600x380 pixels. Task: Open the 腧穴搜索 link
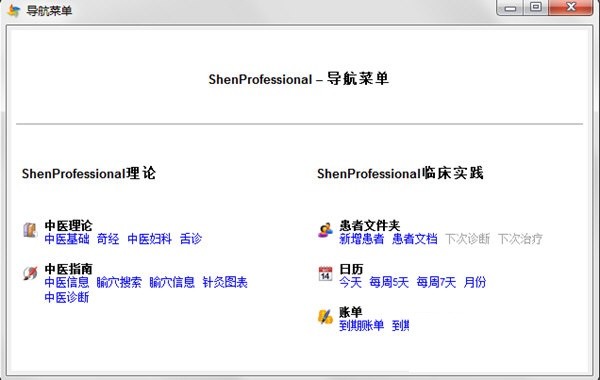[119, 282]
